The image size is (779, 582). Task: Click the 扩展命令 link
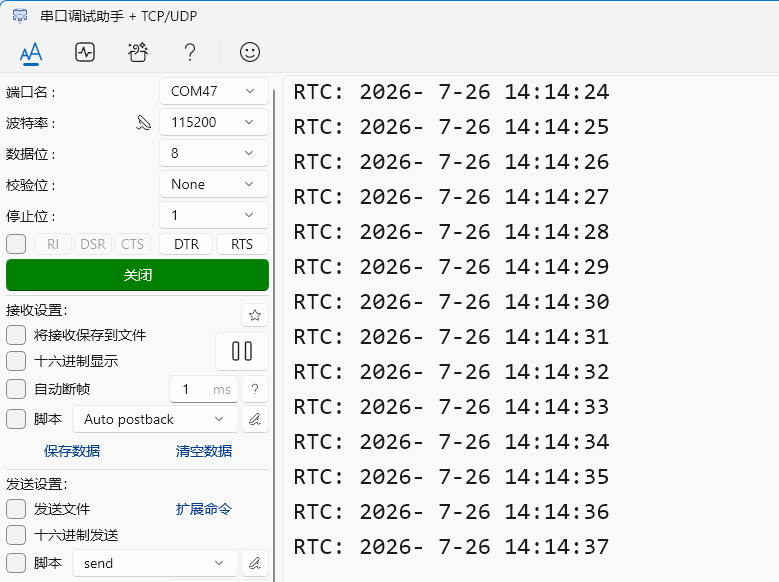204,509
